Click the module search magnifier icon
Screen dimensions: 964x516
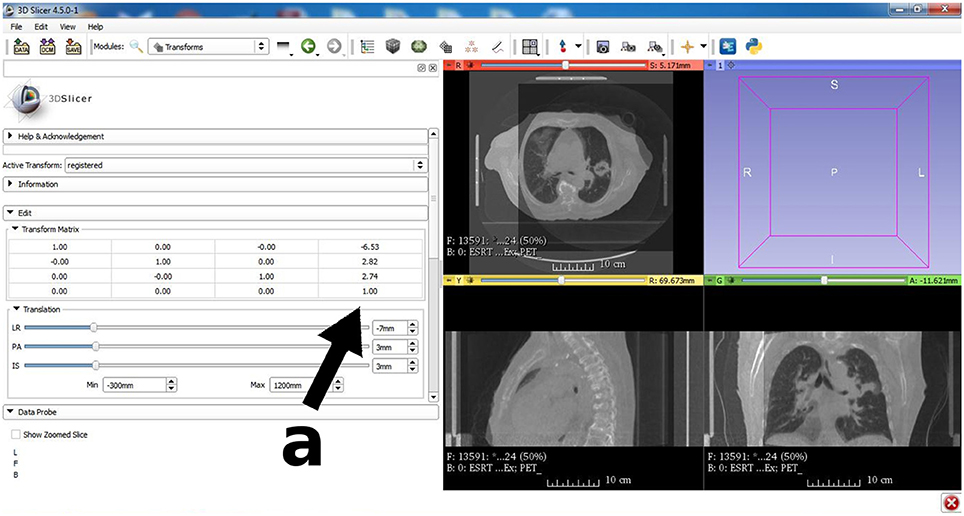136,46
